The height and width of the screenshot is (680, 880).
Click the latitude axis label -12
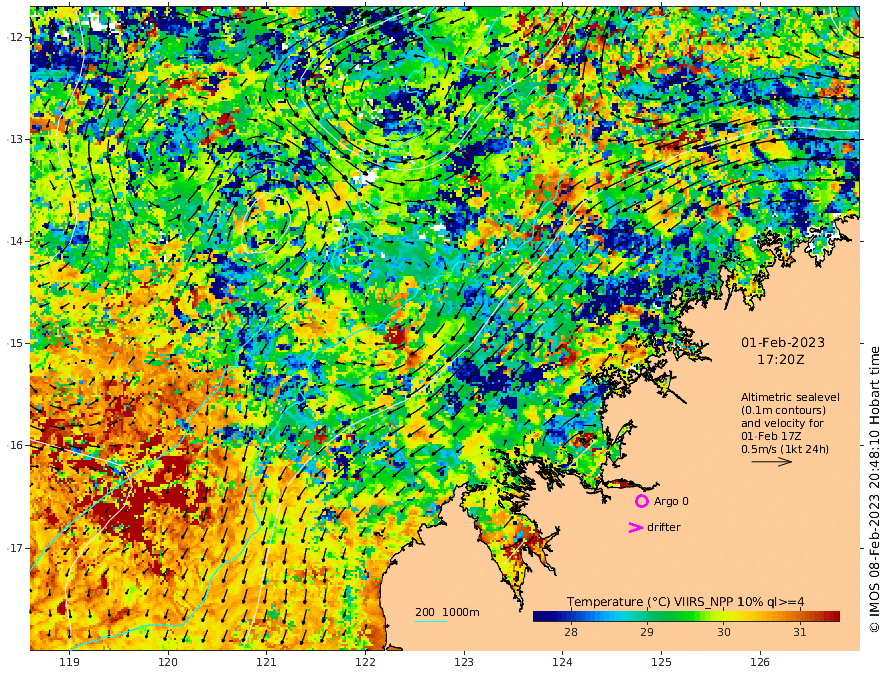point(15,37)
